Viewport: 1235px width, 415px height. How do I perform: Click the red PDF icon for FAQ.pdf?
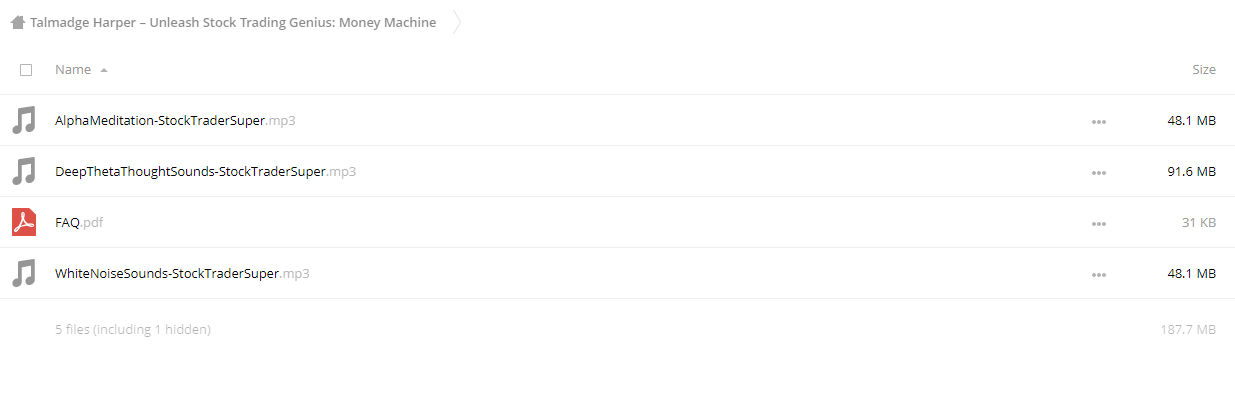(x=24, y=222)
